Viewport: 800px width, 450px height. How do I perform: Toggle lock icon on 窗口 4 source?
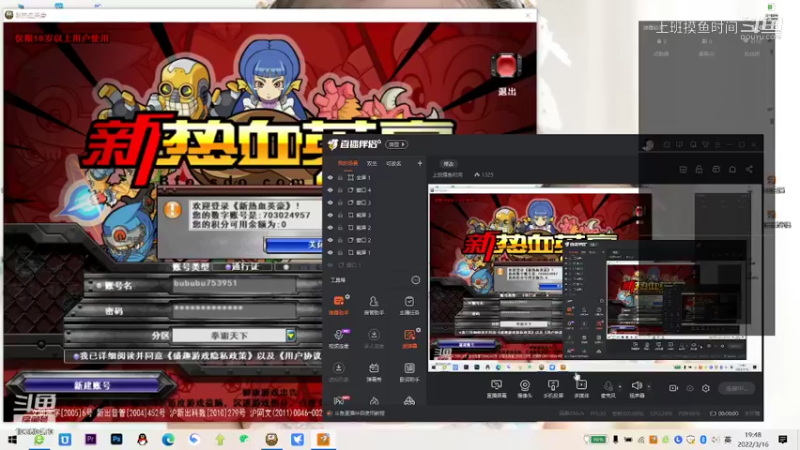click(x=340, y=190)
